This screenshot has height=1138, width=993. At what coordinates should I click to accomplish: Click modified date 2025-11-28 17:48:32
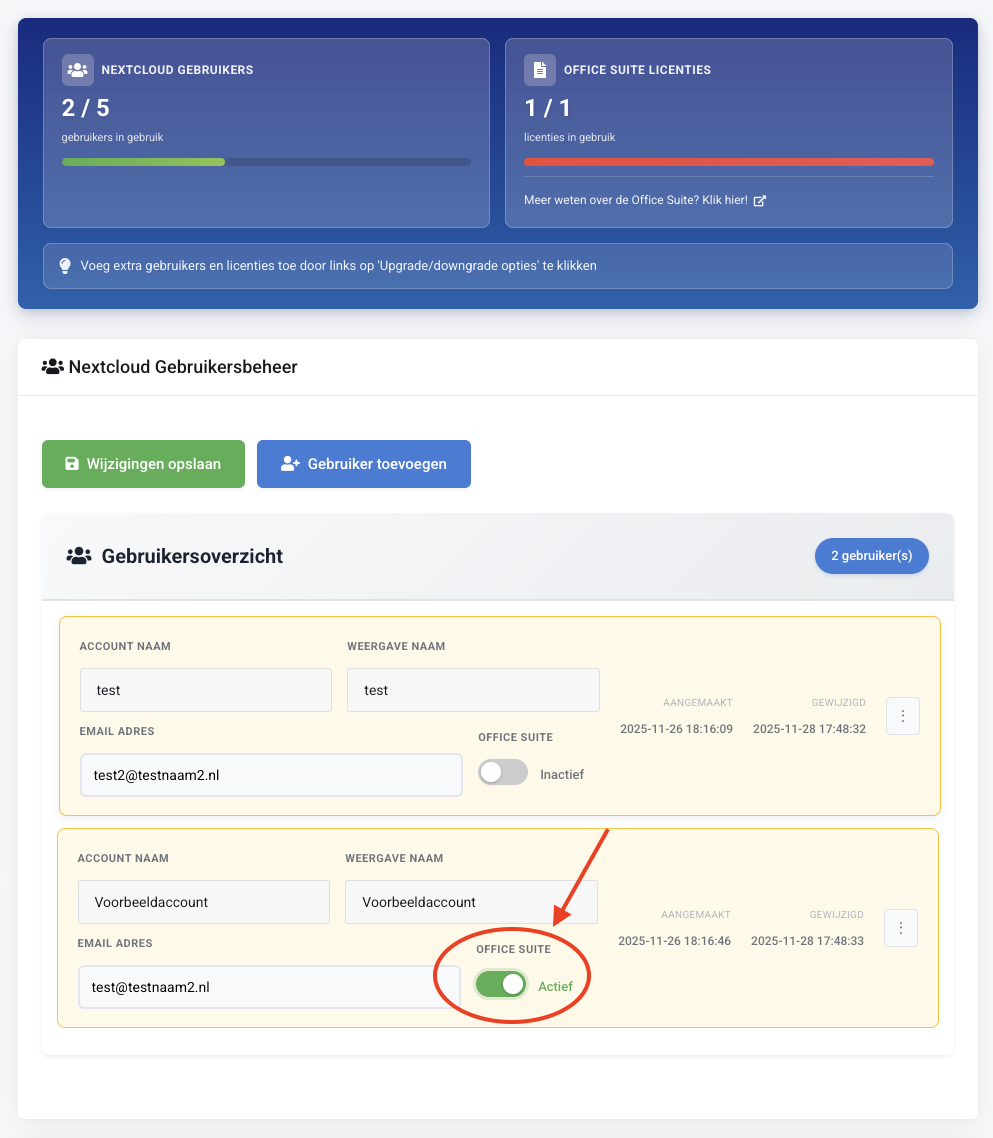click(809, 729)
